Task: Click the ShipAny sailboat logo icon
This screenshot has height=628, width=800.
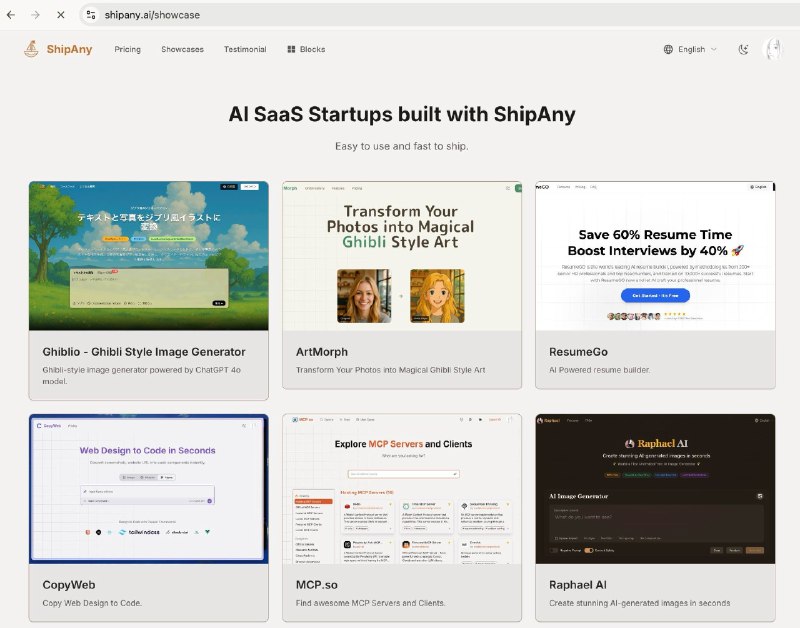Action: point(32,49)
